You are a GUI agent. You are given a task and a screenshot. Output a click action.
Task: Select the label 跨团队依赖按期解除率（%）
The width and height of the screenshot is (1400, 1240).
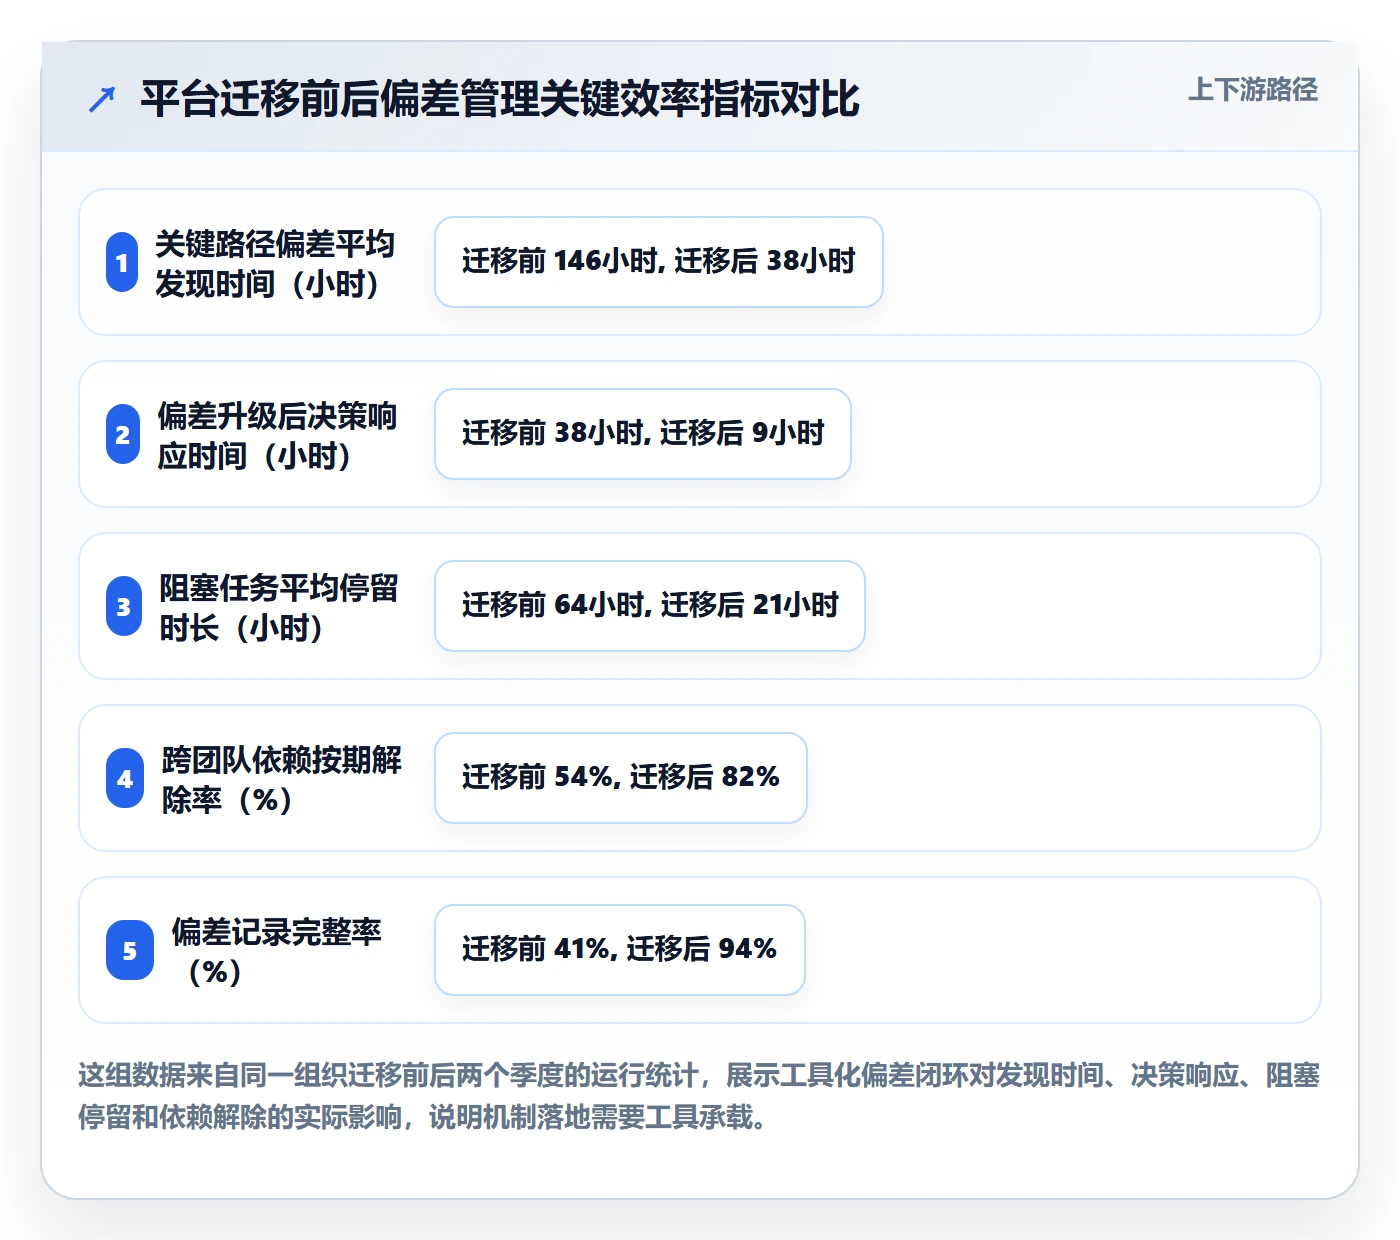tap(282, 779)
